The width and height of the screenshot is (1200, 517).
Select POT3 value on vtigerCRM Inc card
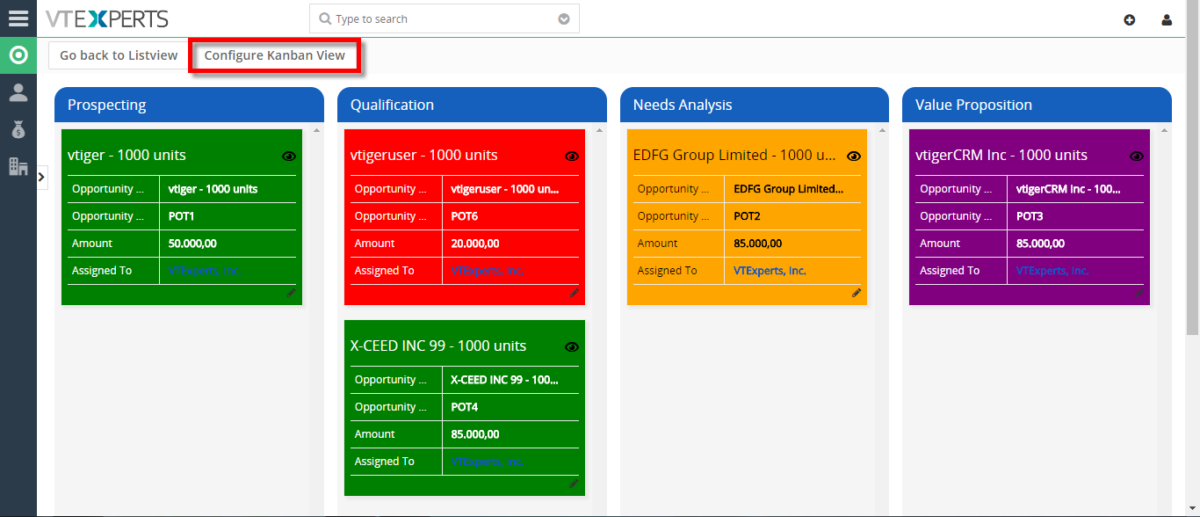[1030, 216]
